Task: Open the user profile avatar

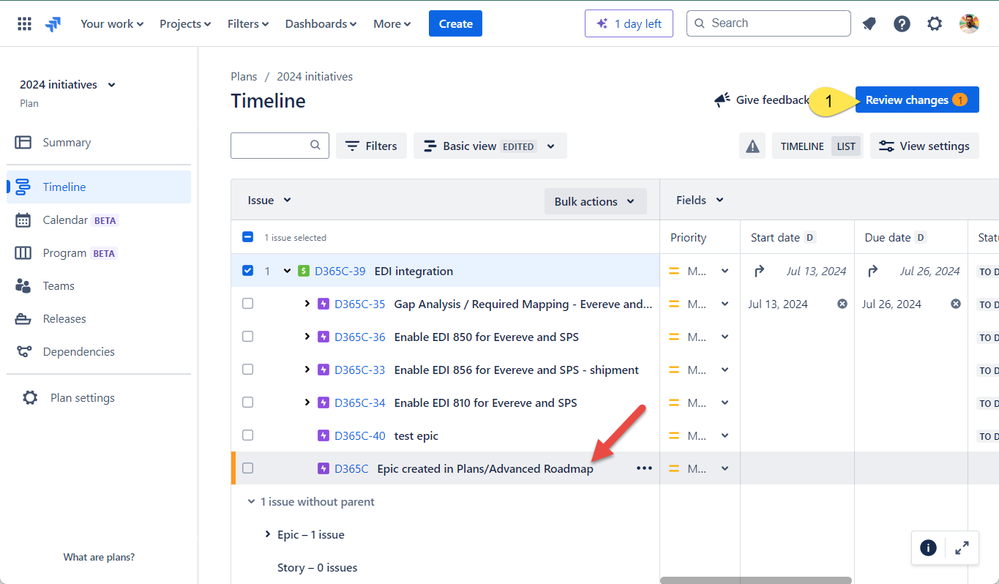Action: (968, 24)
